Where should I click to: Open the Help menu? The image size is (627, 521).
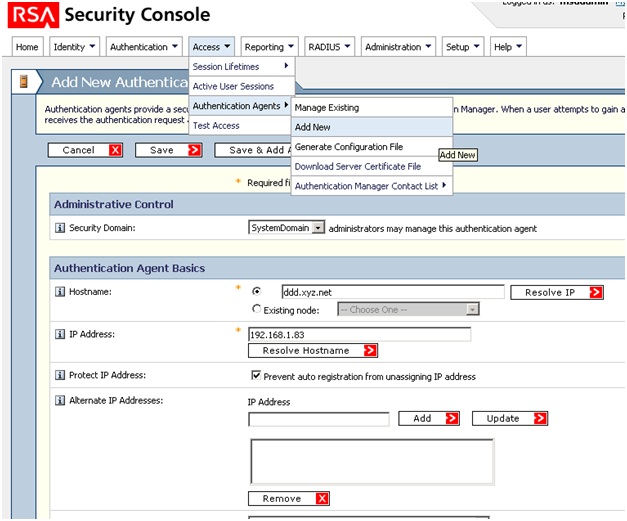[x=508, y=47]
